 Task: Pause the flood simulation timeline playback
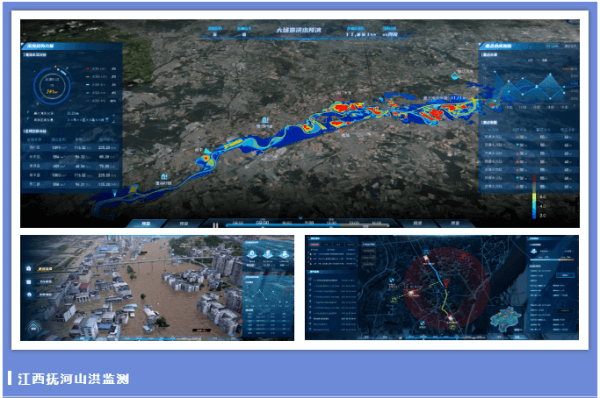pyautogui.click(x=215, y=225)
